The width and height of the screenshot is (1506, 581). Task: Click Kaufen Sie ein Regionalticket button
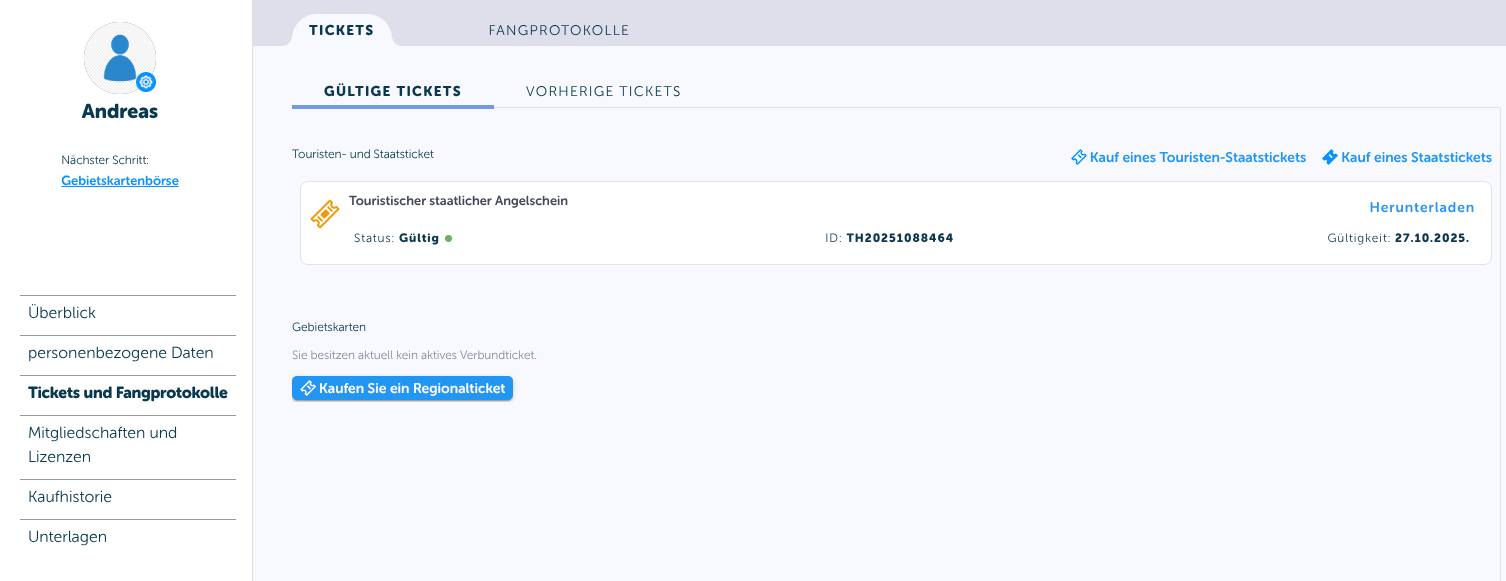402,388
